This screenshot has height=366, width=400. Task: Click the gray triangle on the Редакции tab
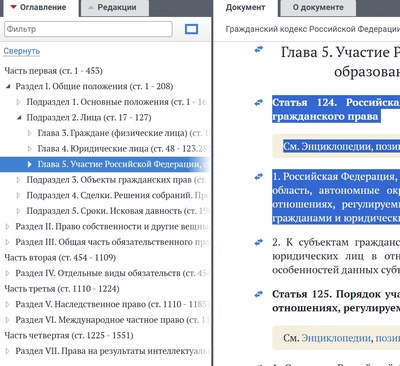pyautogui.click(x=91, y=7)
